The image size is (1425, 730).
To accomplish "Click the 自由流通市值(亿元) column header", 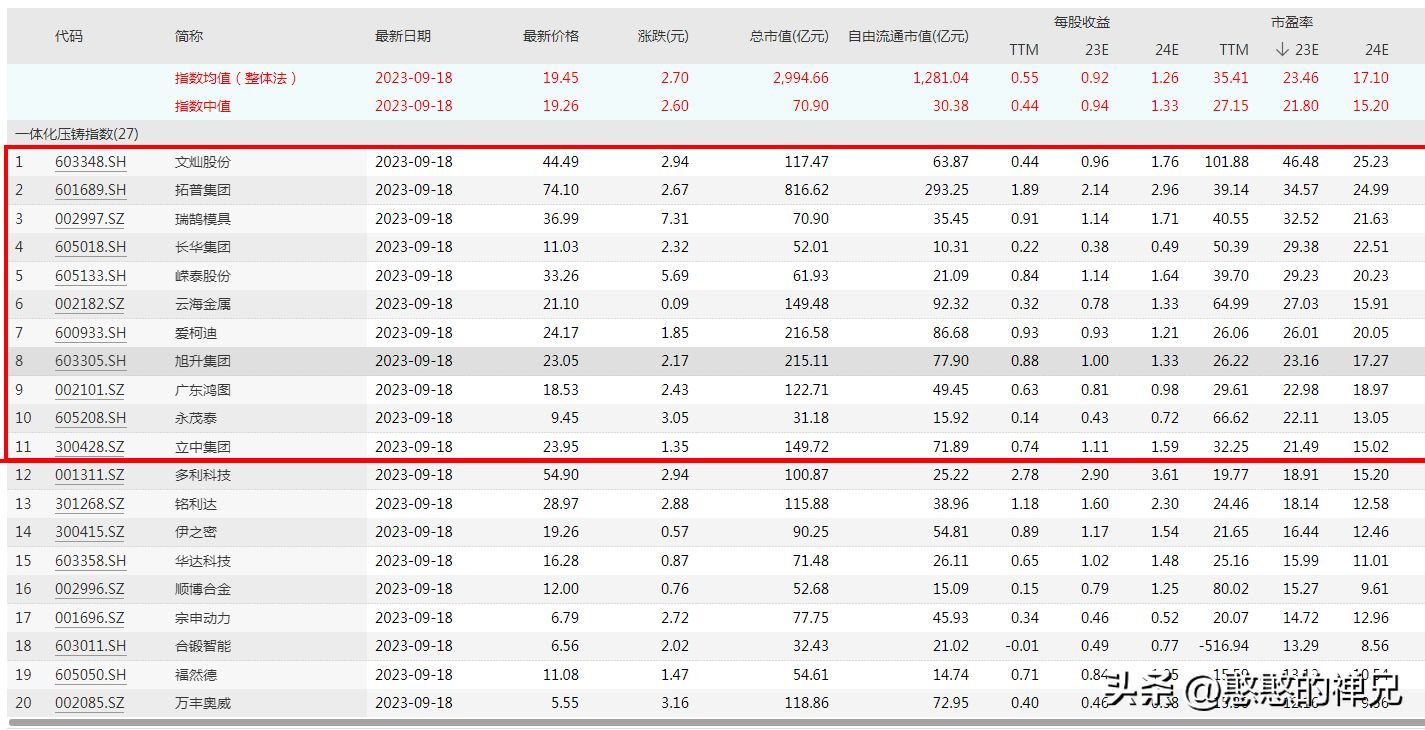I will (x=908, y=36).
